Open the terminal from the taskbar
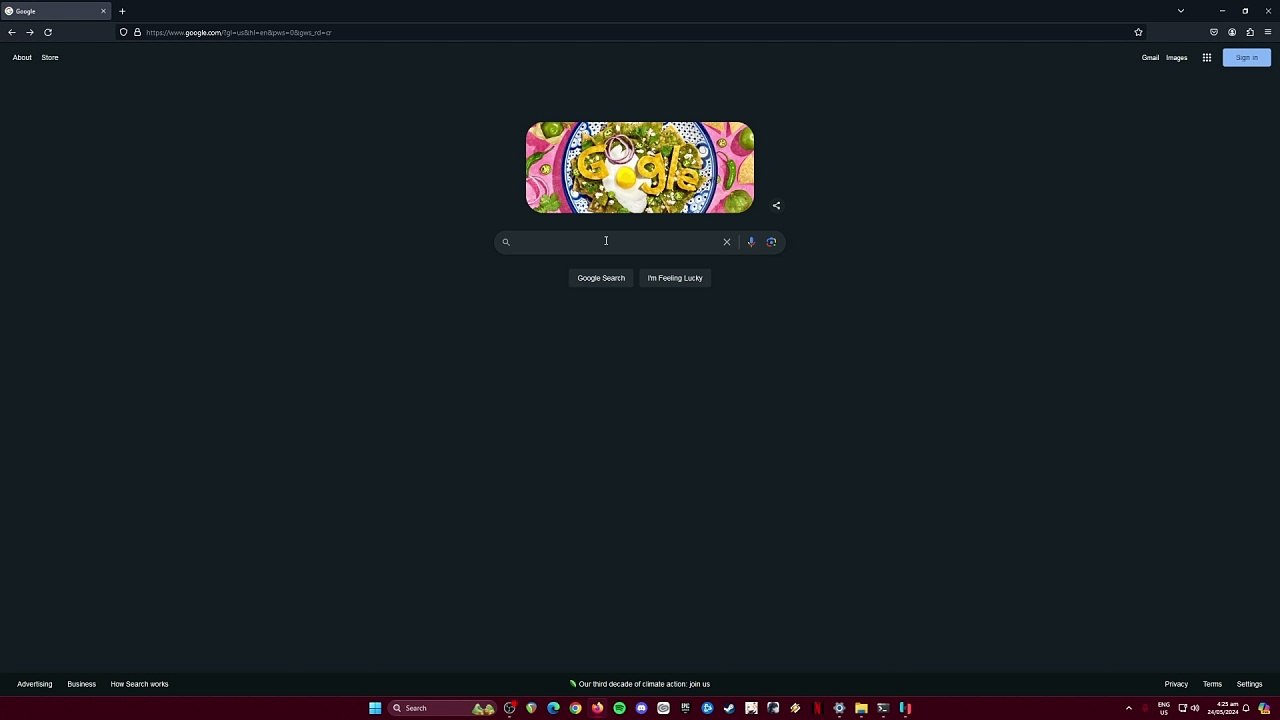Image resolution: width=1280 pixels, height=720 pixels. pos(883,708)
